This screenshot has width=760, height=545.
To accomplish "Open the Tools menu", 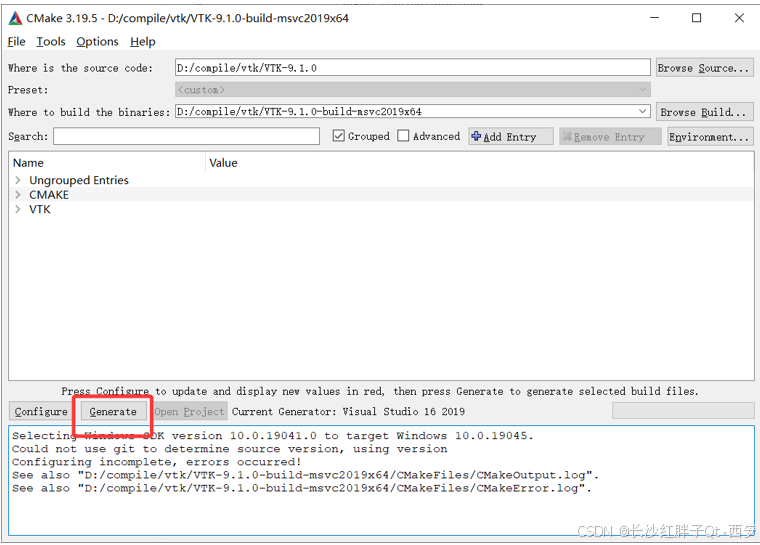I will [x=51, y=42].
